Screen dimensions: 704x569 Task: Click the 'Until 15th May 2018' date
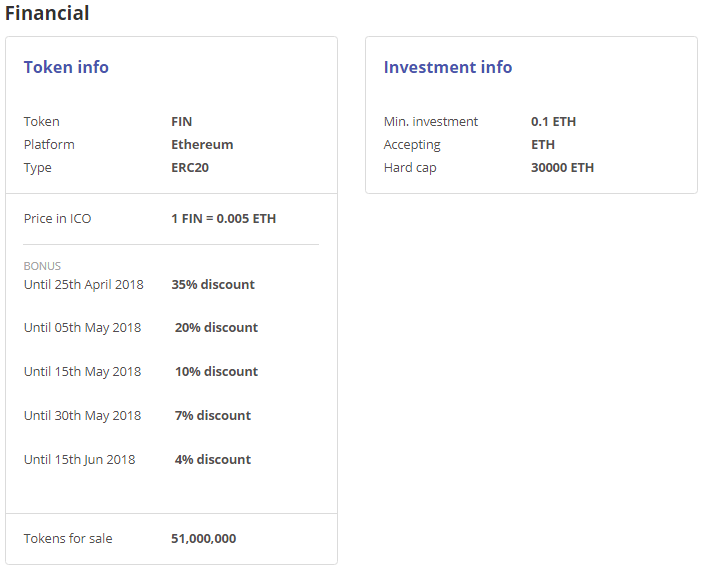pos(82,371)
